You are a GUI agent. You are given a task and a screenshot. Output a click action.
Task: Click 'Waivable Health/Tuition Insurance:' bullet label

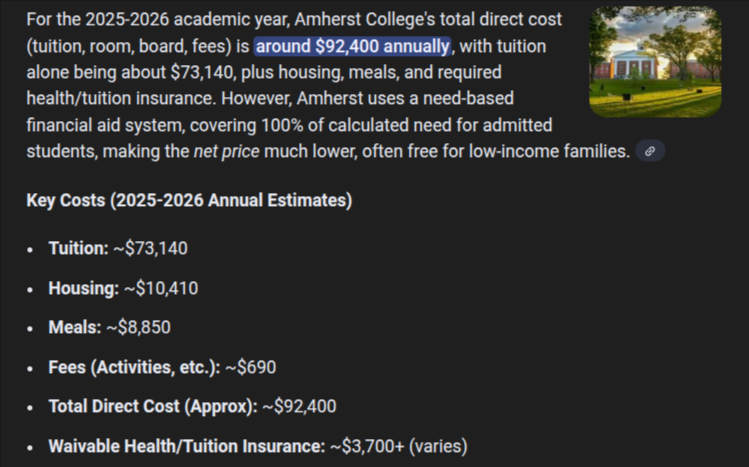186,446
